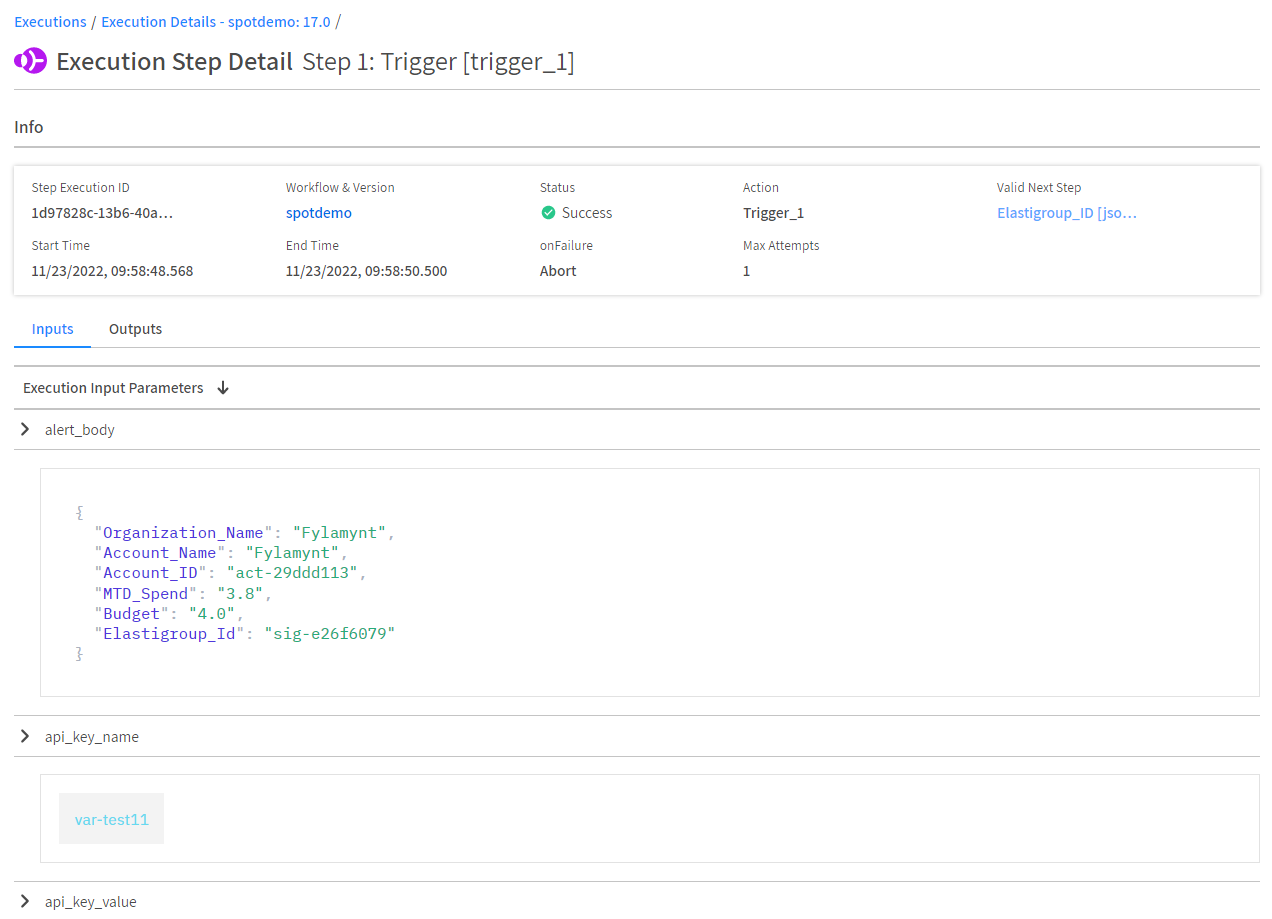The image size is (1272, 919).
Task: Click the var-test11 value chip
Action: click(x=111, y=819)
